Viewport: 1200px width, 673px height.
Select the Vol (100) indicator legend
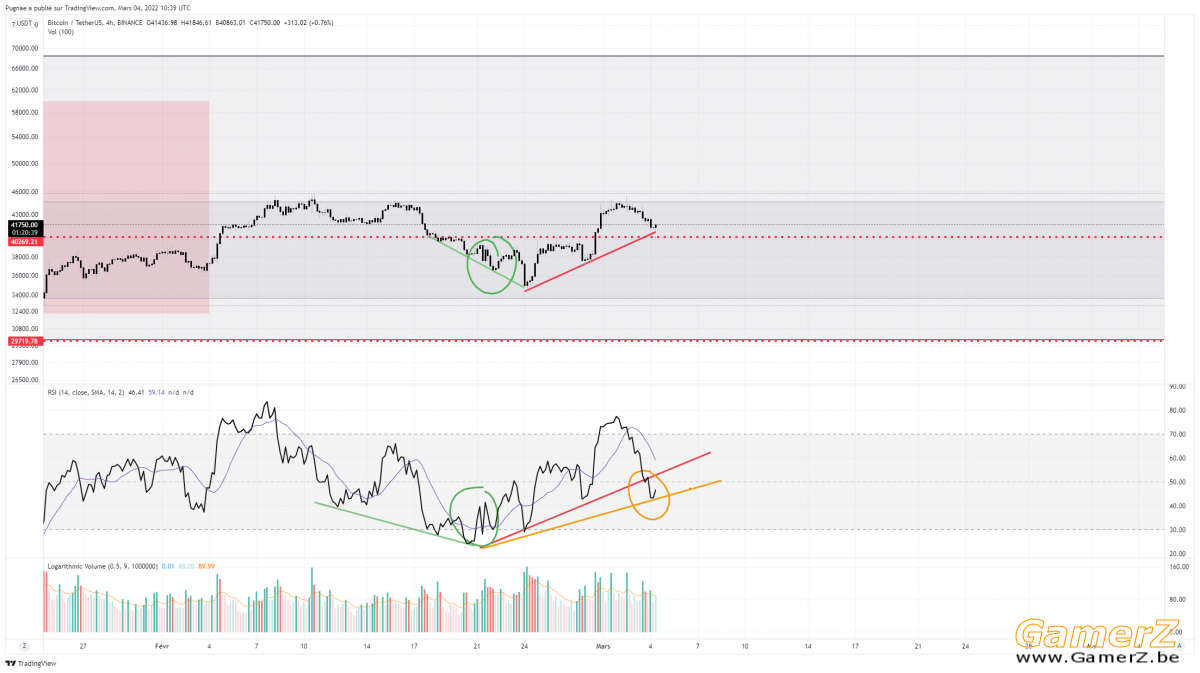pyautogui.click(x=61, y=30)
